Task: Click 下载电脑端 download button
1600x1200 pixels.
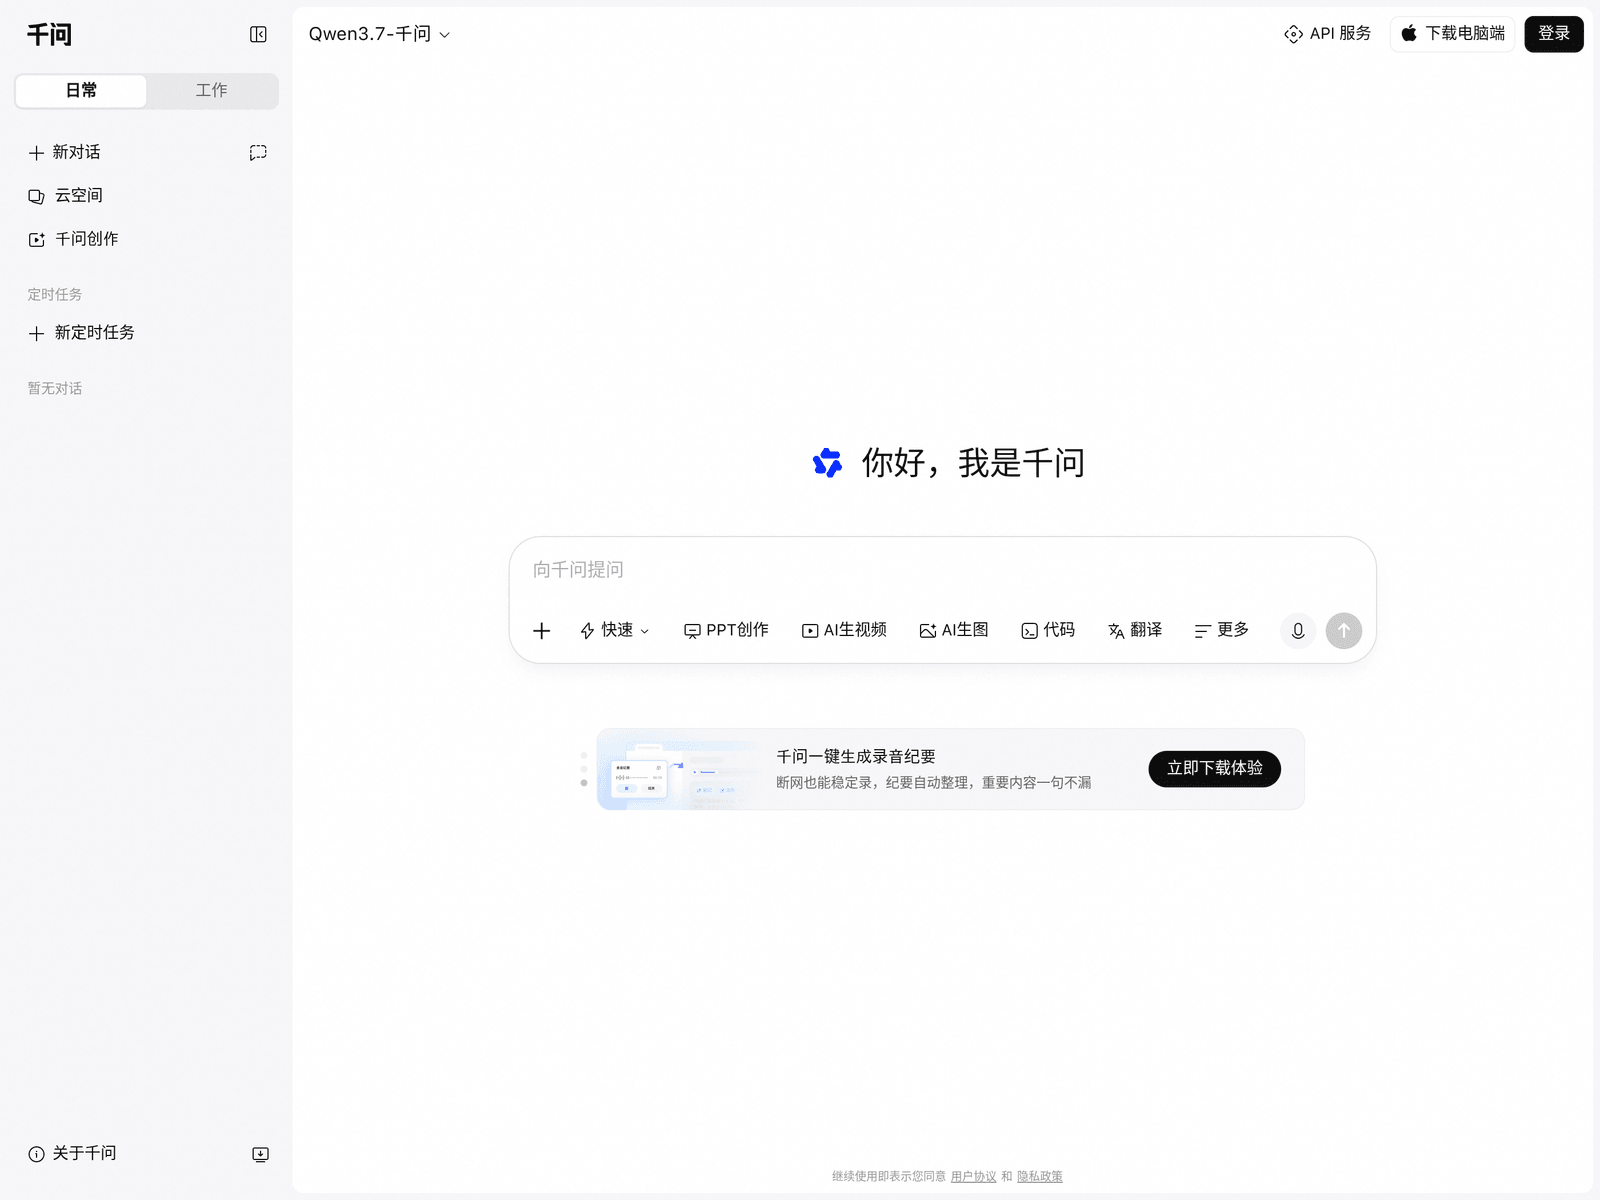Action: pyautogui.click(x=1453, y=34)
